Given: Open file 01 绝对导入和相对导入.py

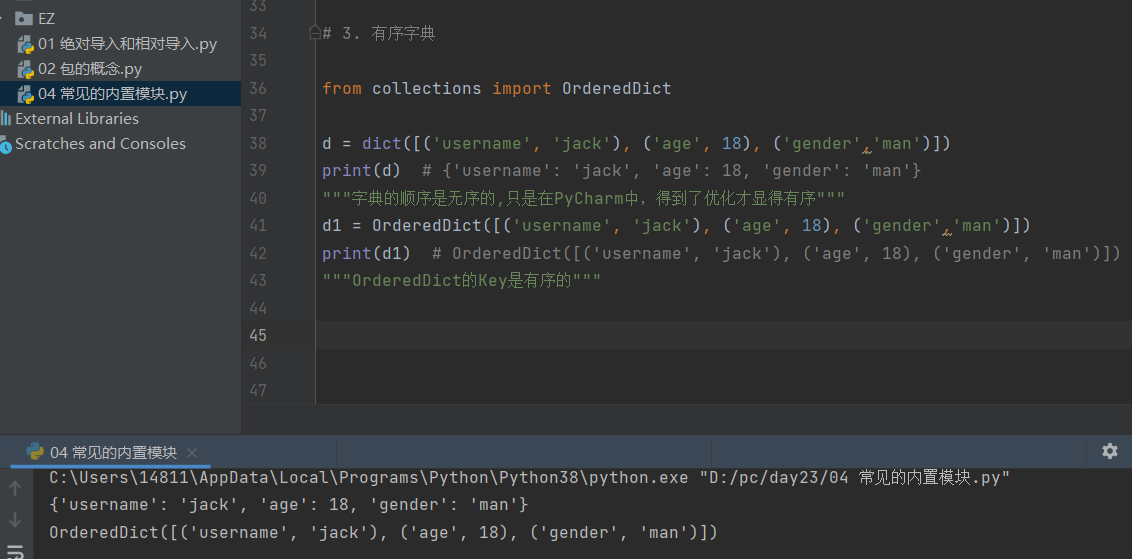Looking at the screenshot, I should click(x=127, y=44).
